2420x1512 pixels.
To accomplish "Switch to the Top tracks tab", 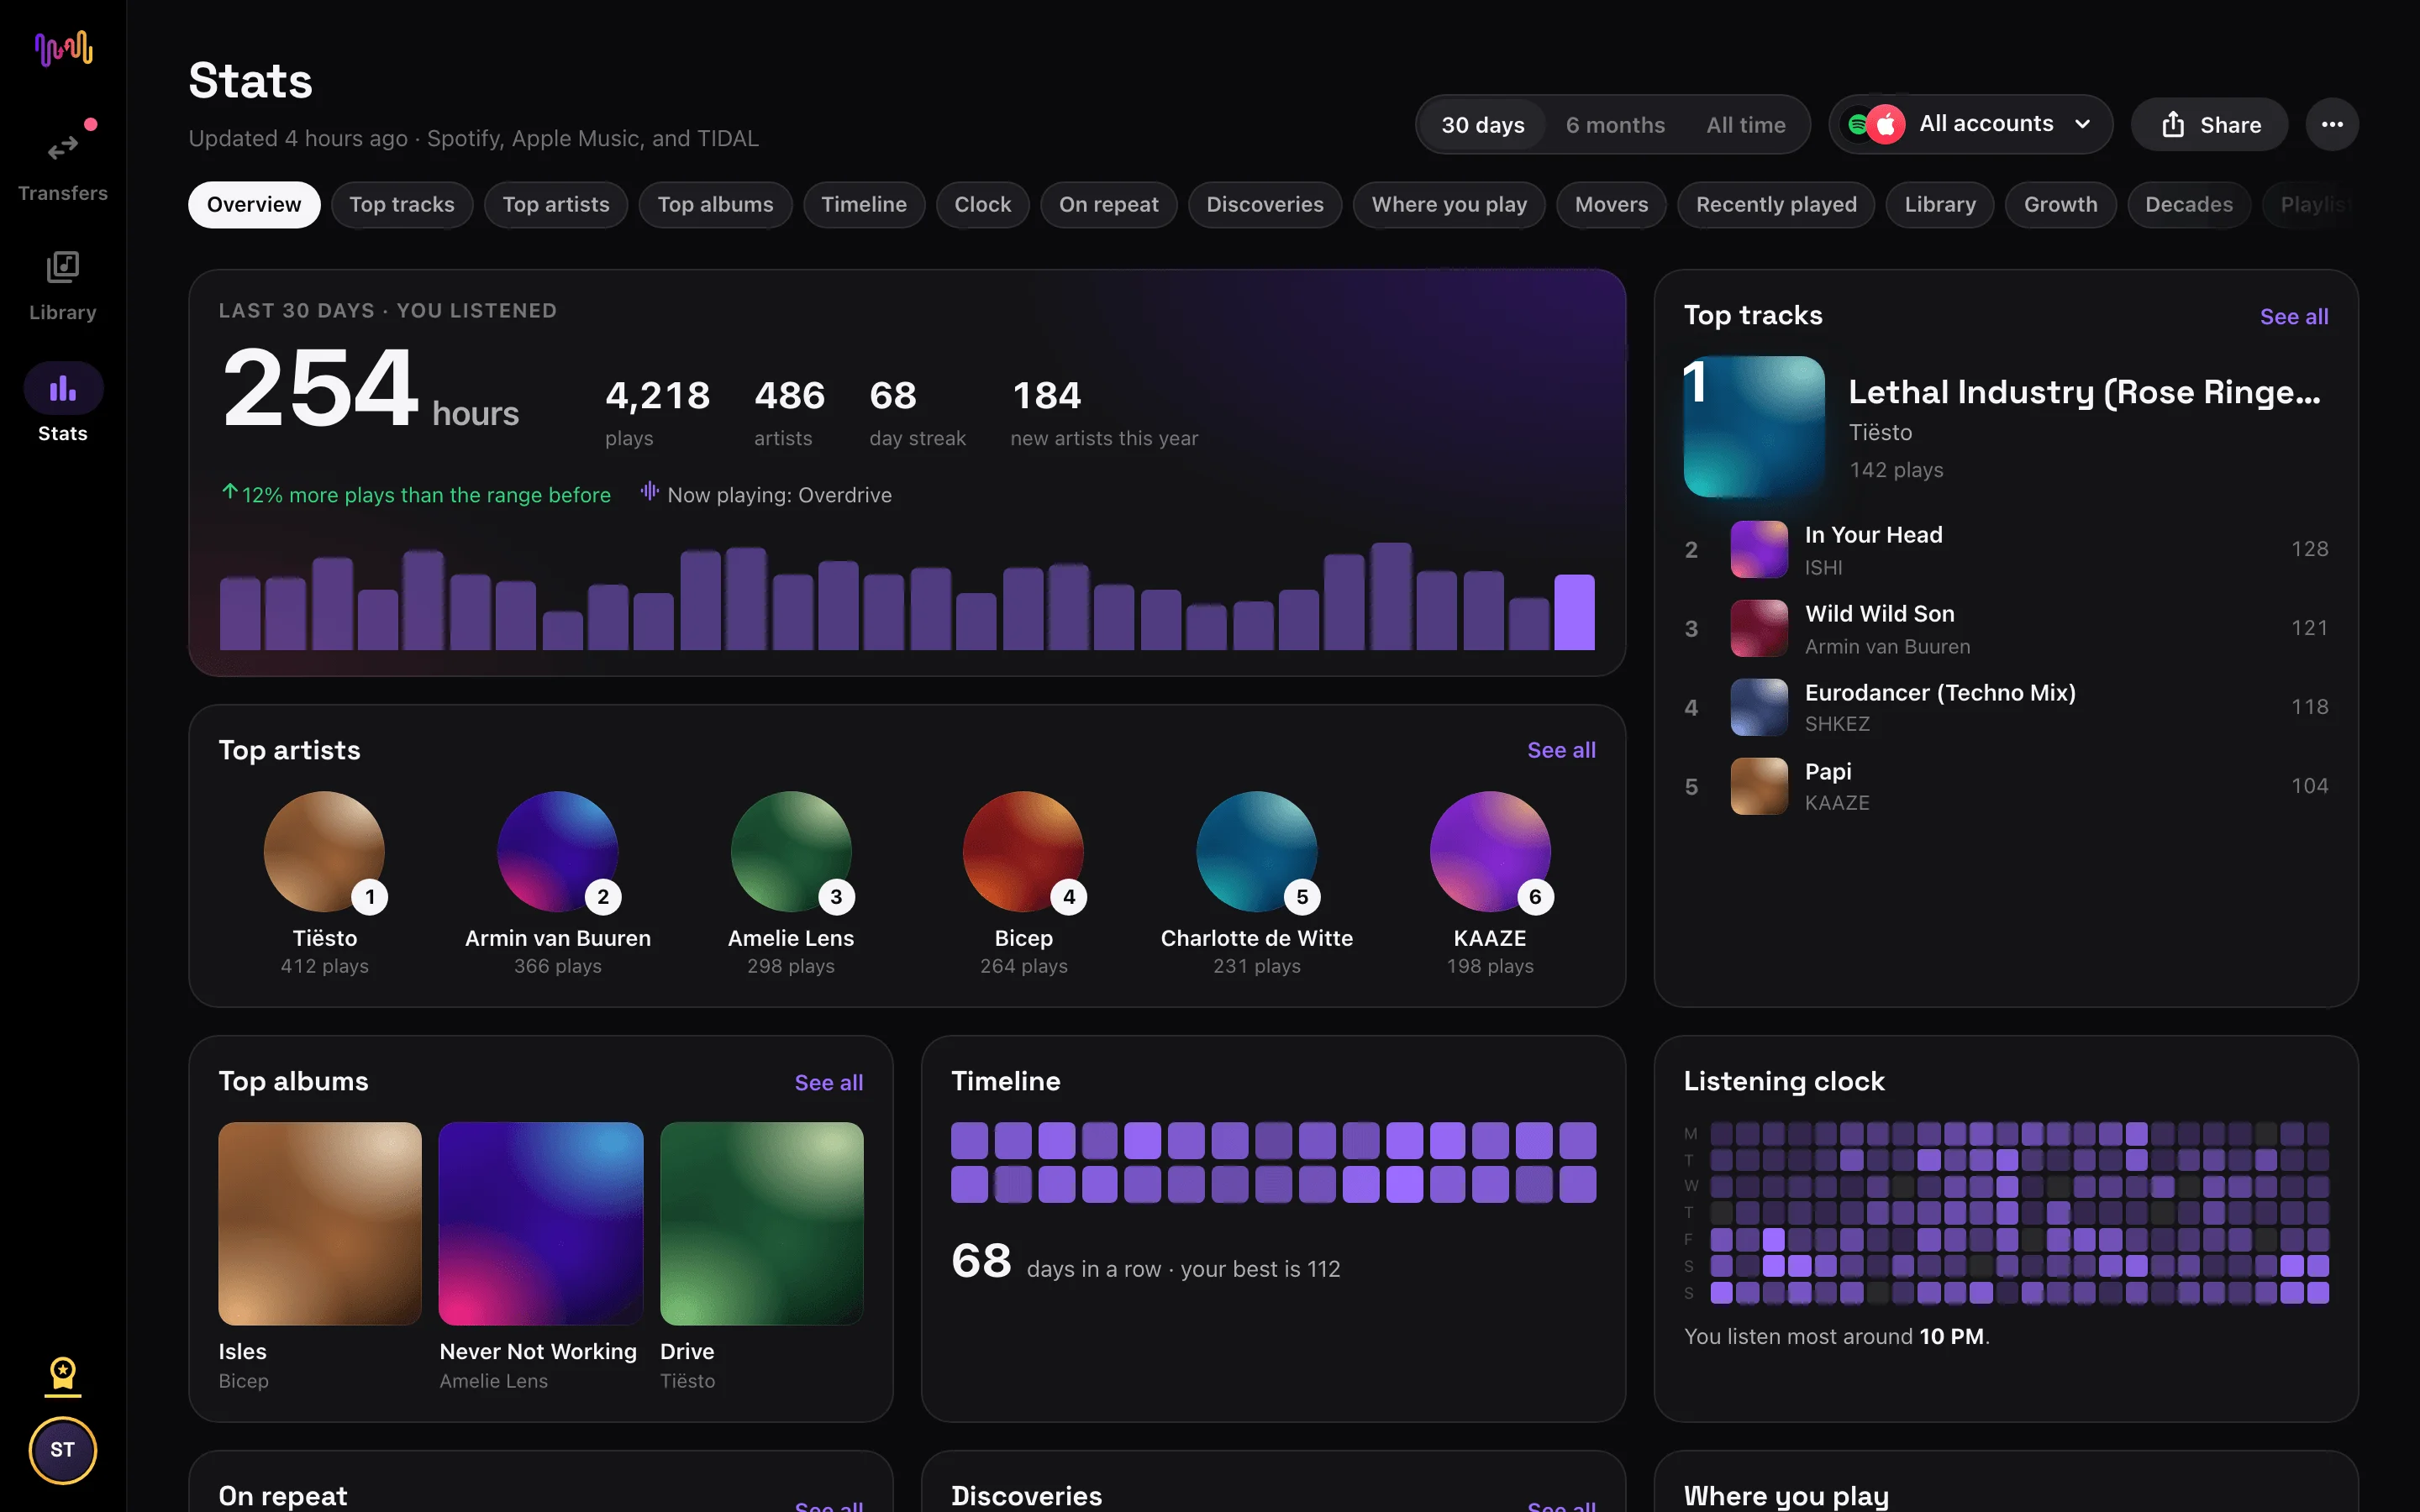I will (402, 204).
